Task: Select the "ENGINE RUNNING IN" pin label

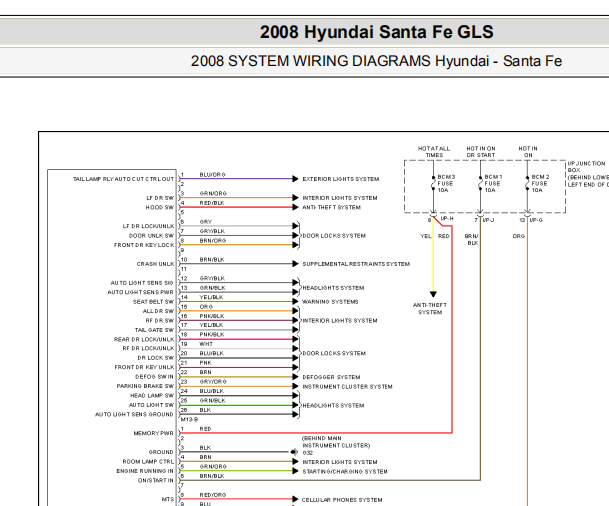Action: 145,471
